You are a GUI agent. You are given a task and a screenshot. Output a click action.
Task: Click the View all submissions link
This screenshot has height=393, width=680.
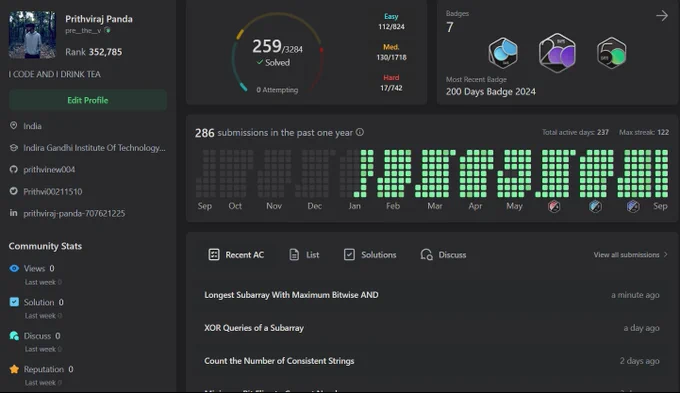631,255
